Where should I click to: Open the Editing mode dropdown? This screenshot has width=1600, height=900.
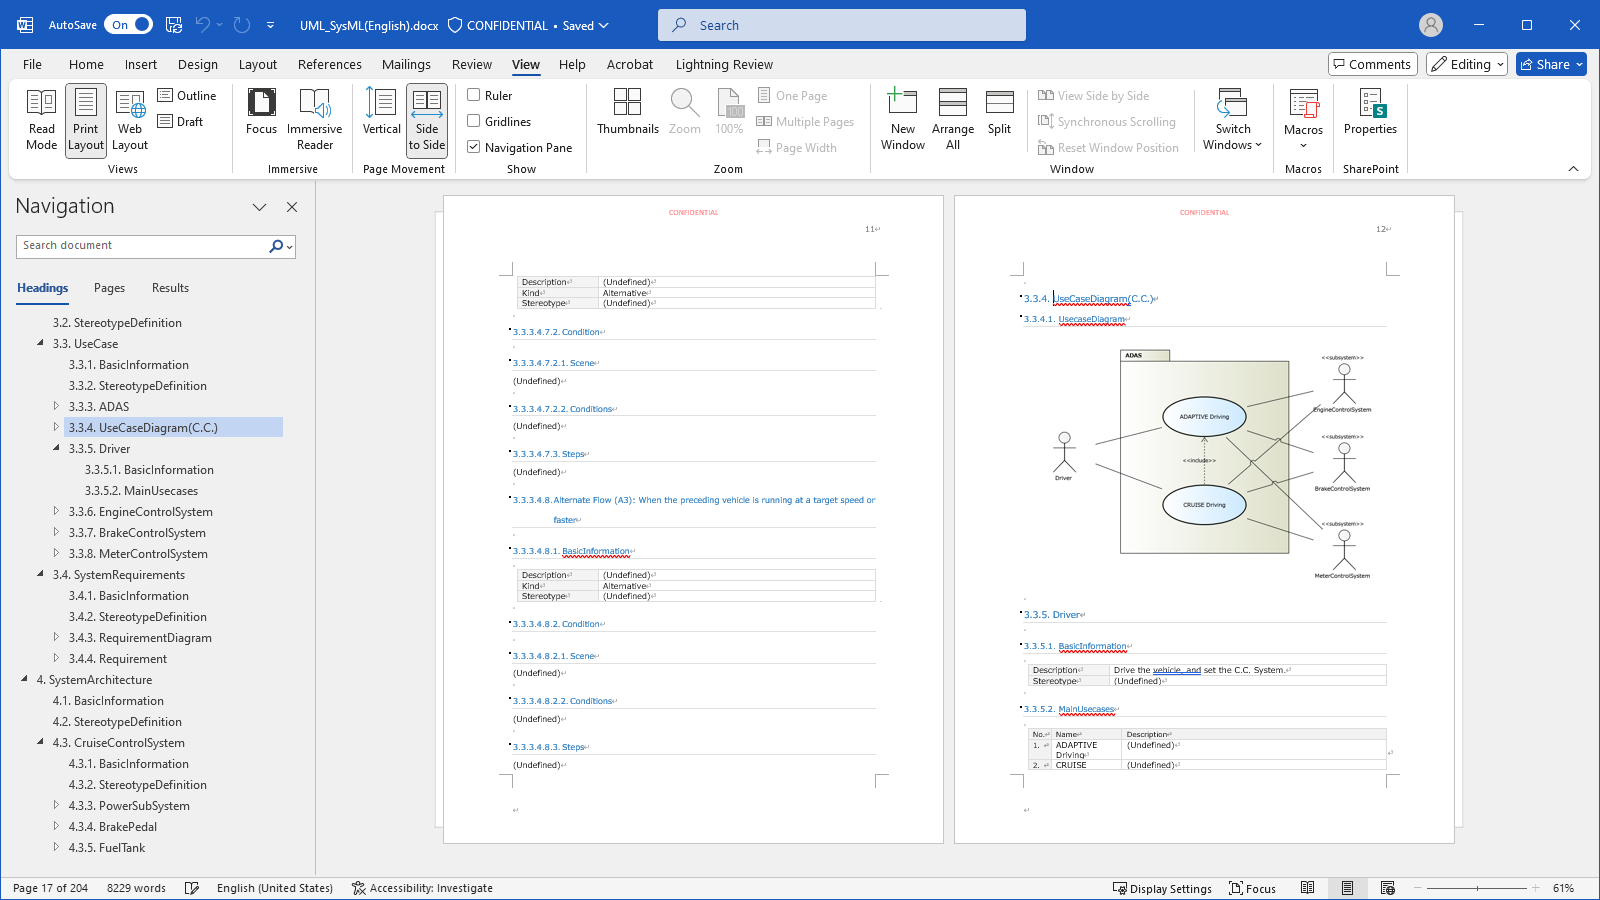1466,64
